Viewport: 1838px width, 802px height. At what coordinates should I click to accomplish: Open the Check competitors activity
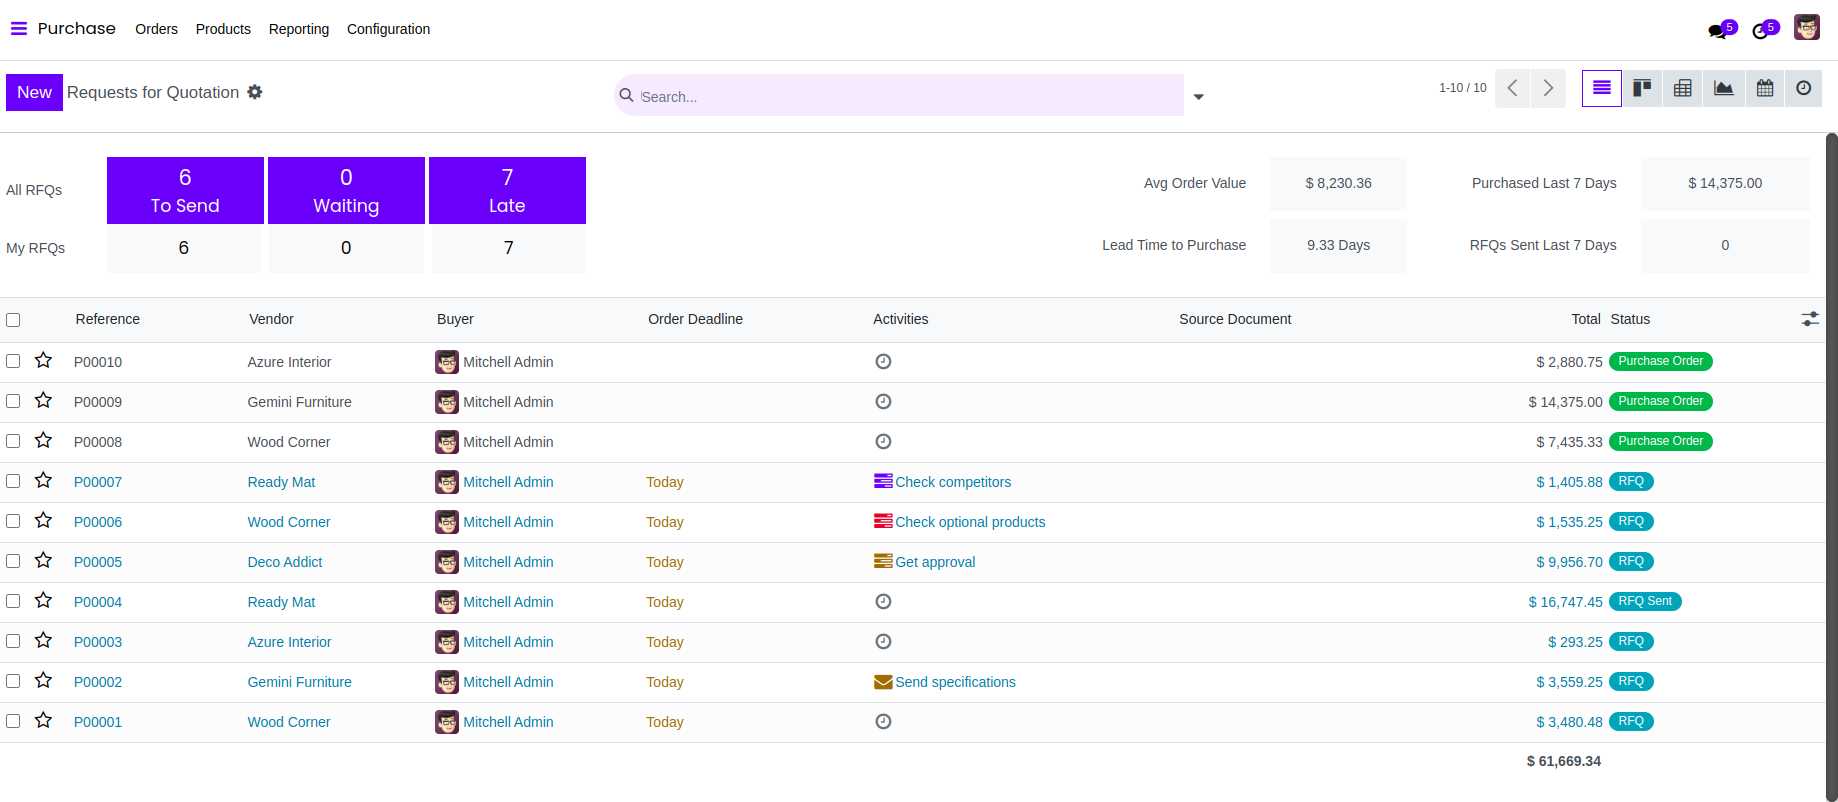(952, 482)
